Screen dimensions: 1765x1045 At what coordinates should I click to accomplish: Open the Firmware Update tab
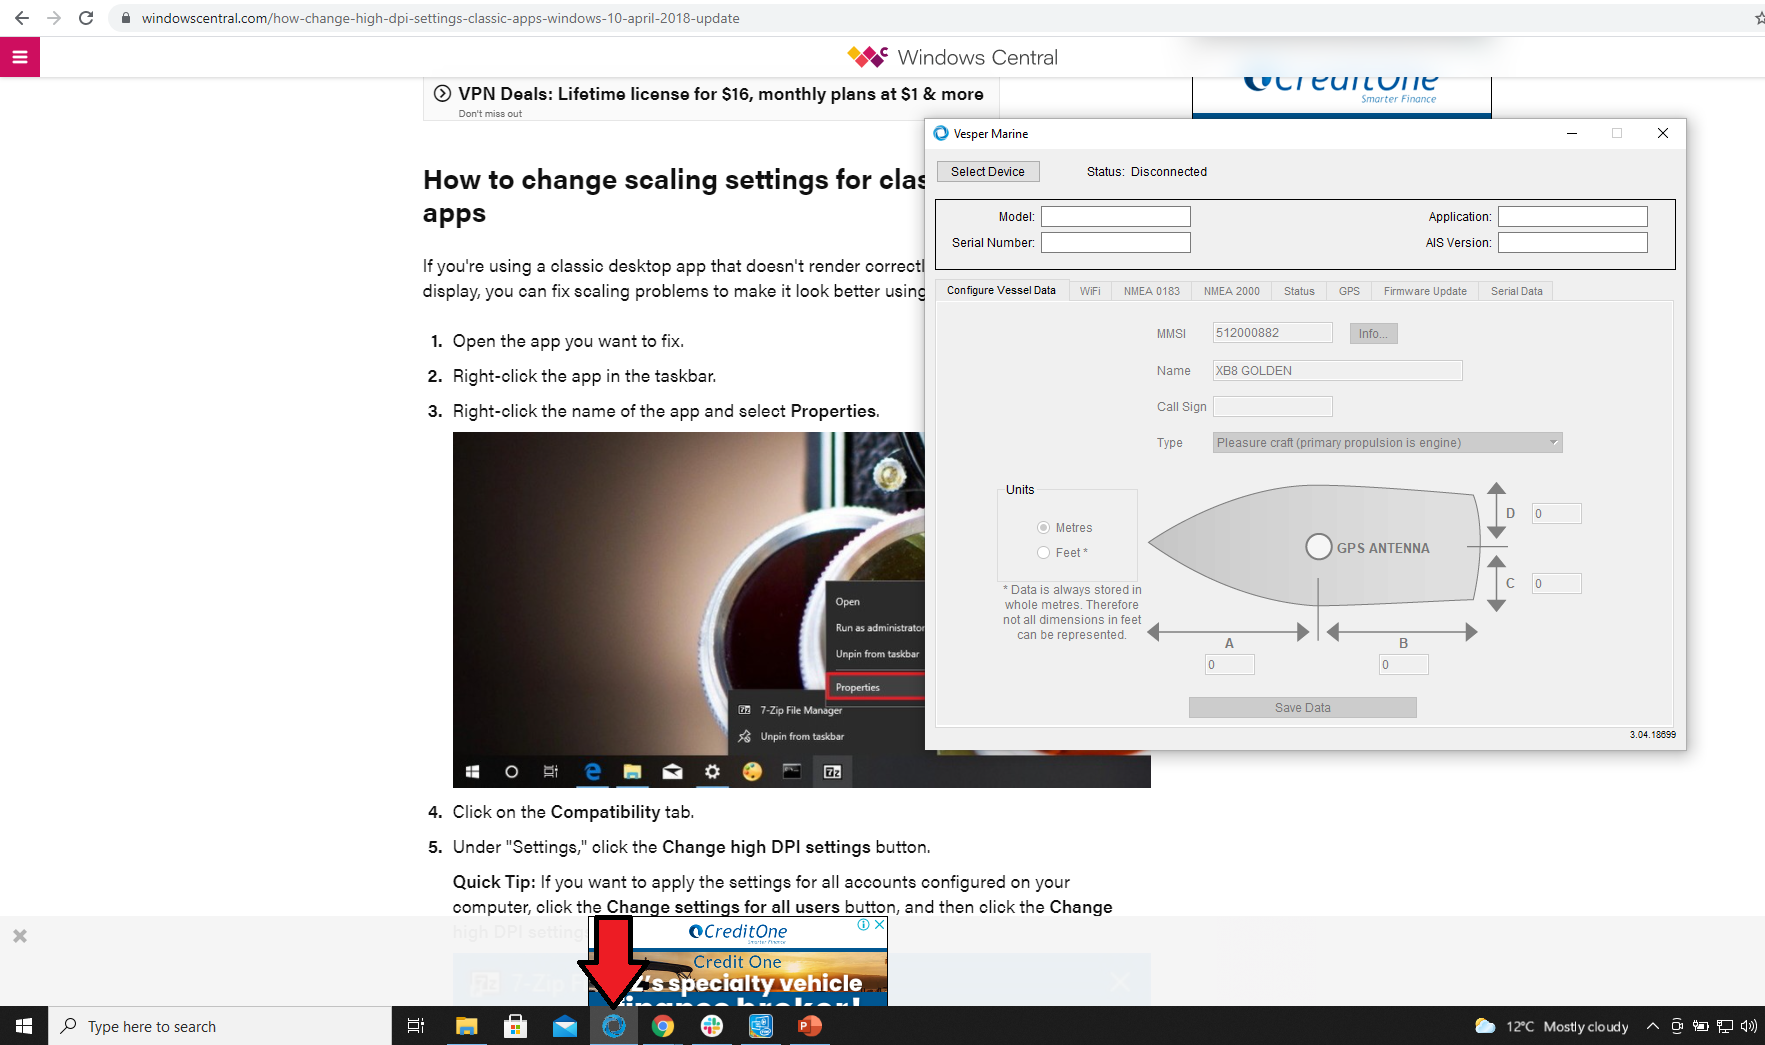click(1425, 291)
